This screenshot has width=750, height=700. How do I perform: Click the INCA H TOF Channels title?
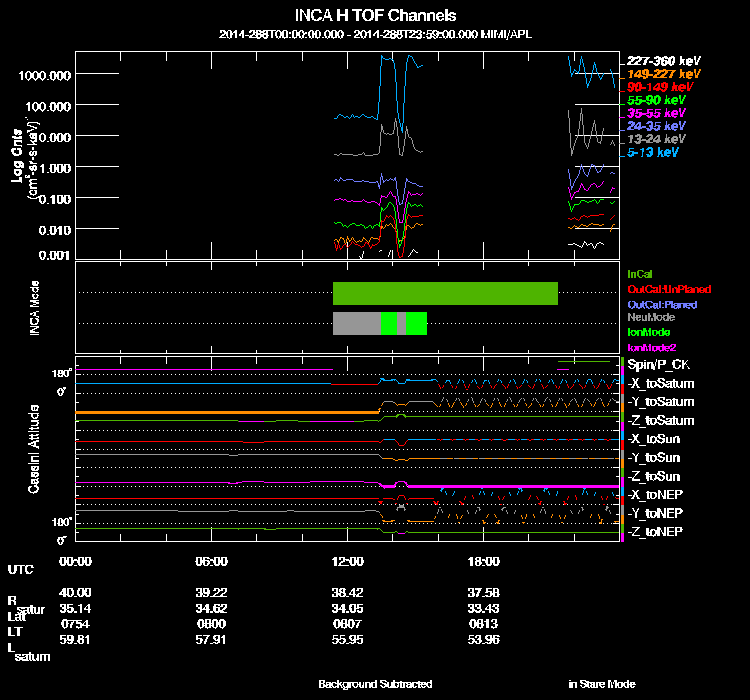click(375, 16)
